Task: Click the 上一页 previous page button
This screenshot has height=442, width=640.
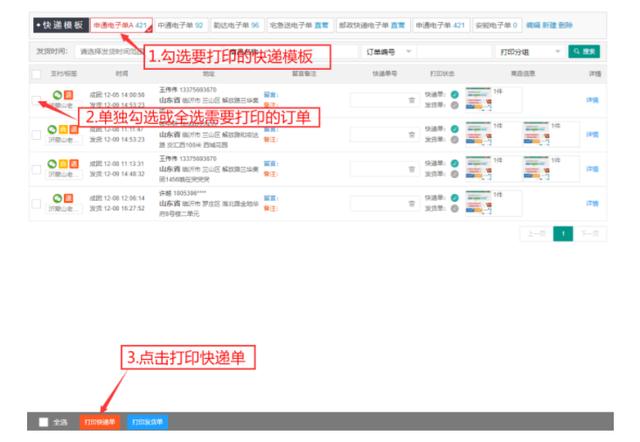Action: coord(536,234)
